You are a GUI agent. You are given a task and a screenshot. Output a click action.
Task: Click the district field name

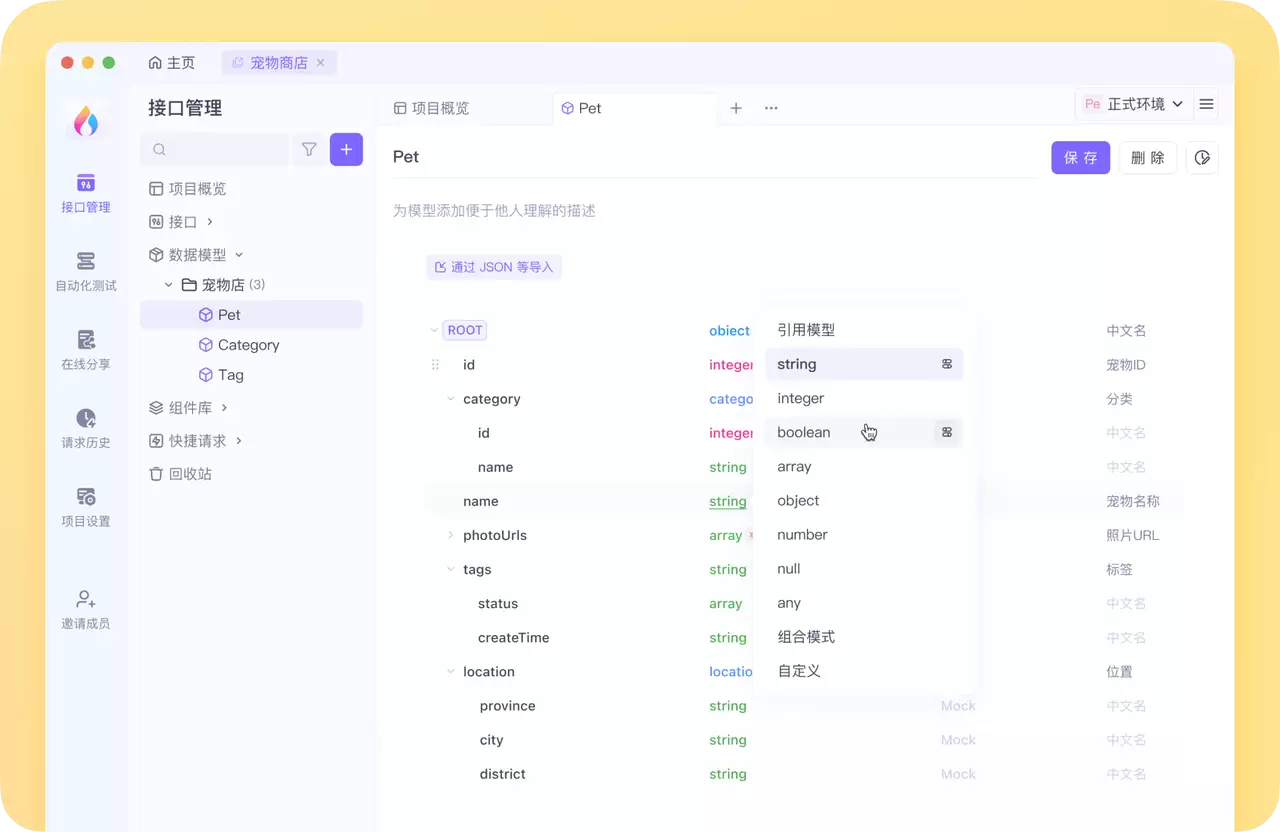[x=502, y=774]
